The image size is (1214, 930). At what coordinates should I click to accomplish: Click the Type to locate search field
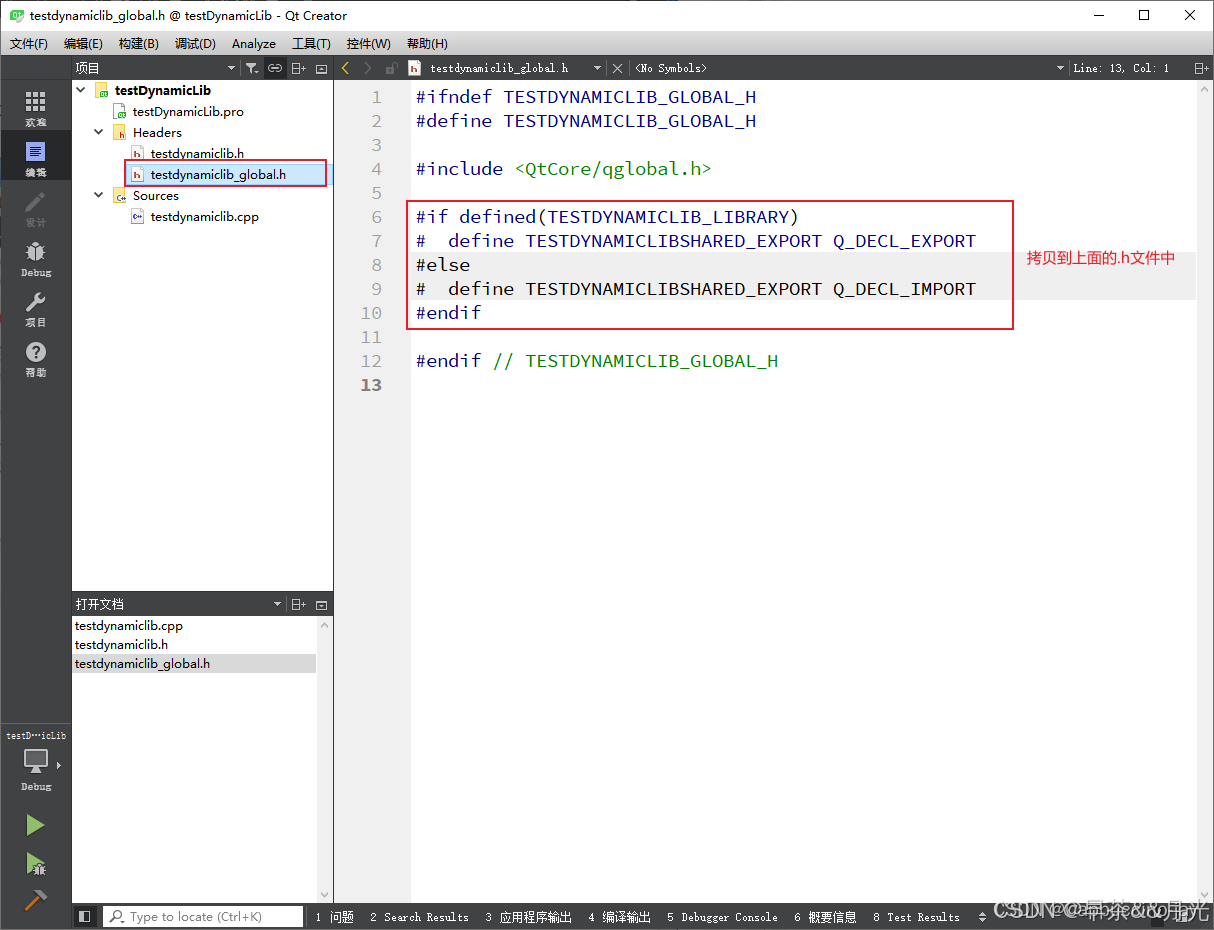click(203, 916)
